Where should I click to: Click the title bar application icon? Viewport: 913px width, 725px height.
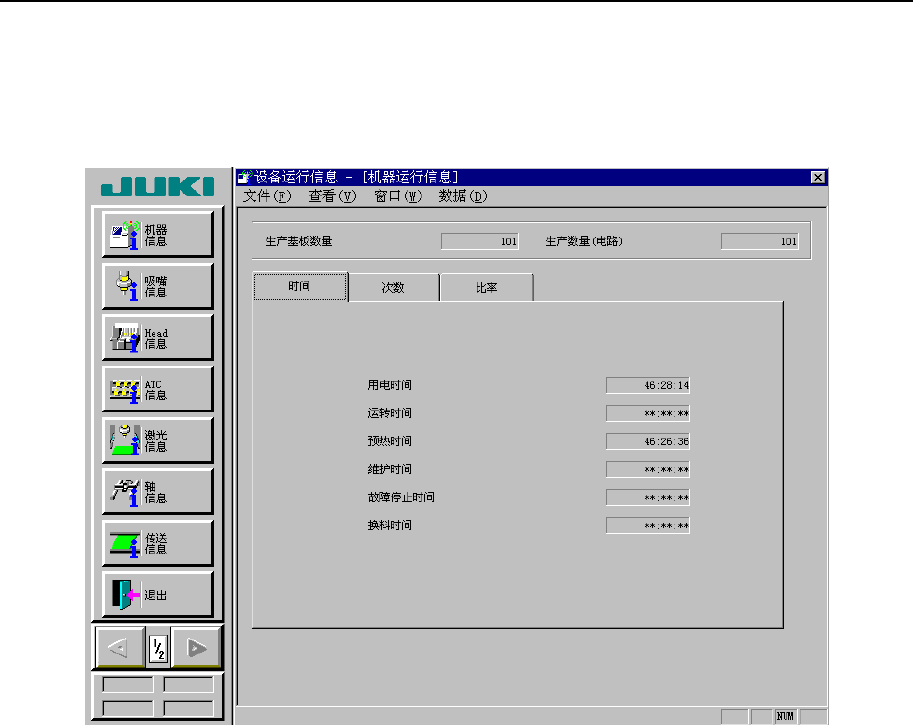click(245, 176)
